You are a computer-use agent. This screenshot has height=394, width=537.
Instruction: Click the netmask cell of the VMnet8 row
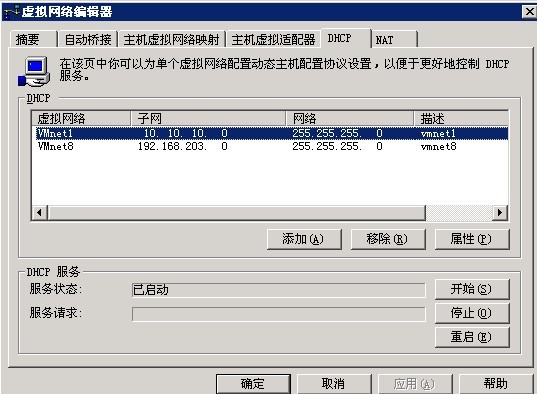337,147
